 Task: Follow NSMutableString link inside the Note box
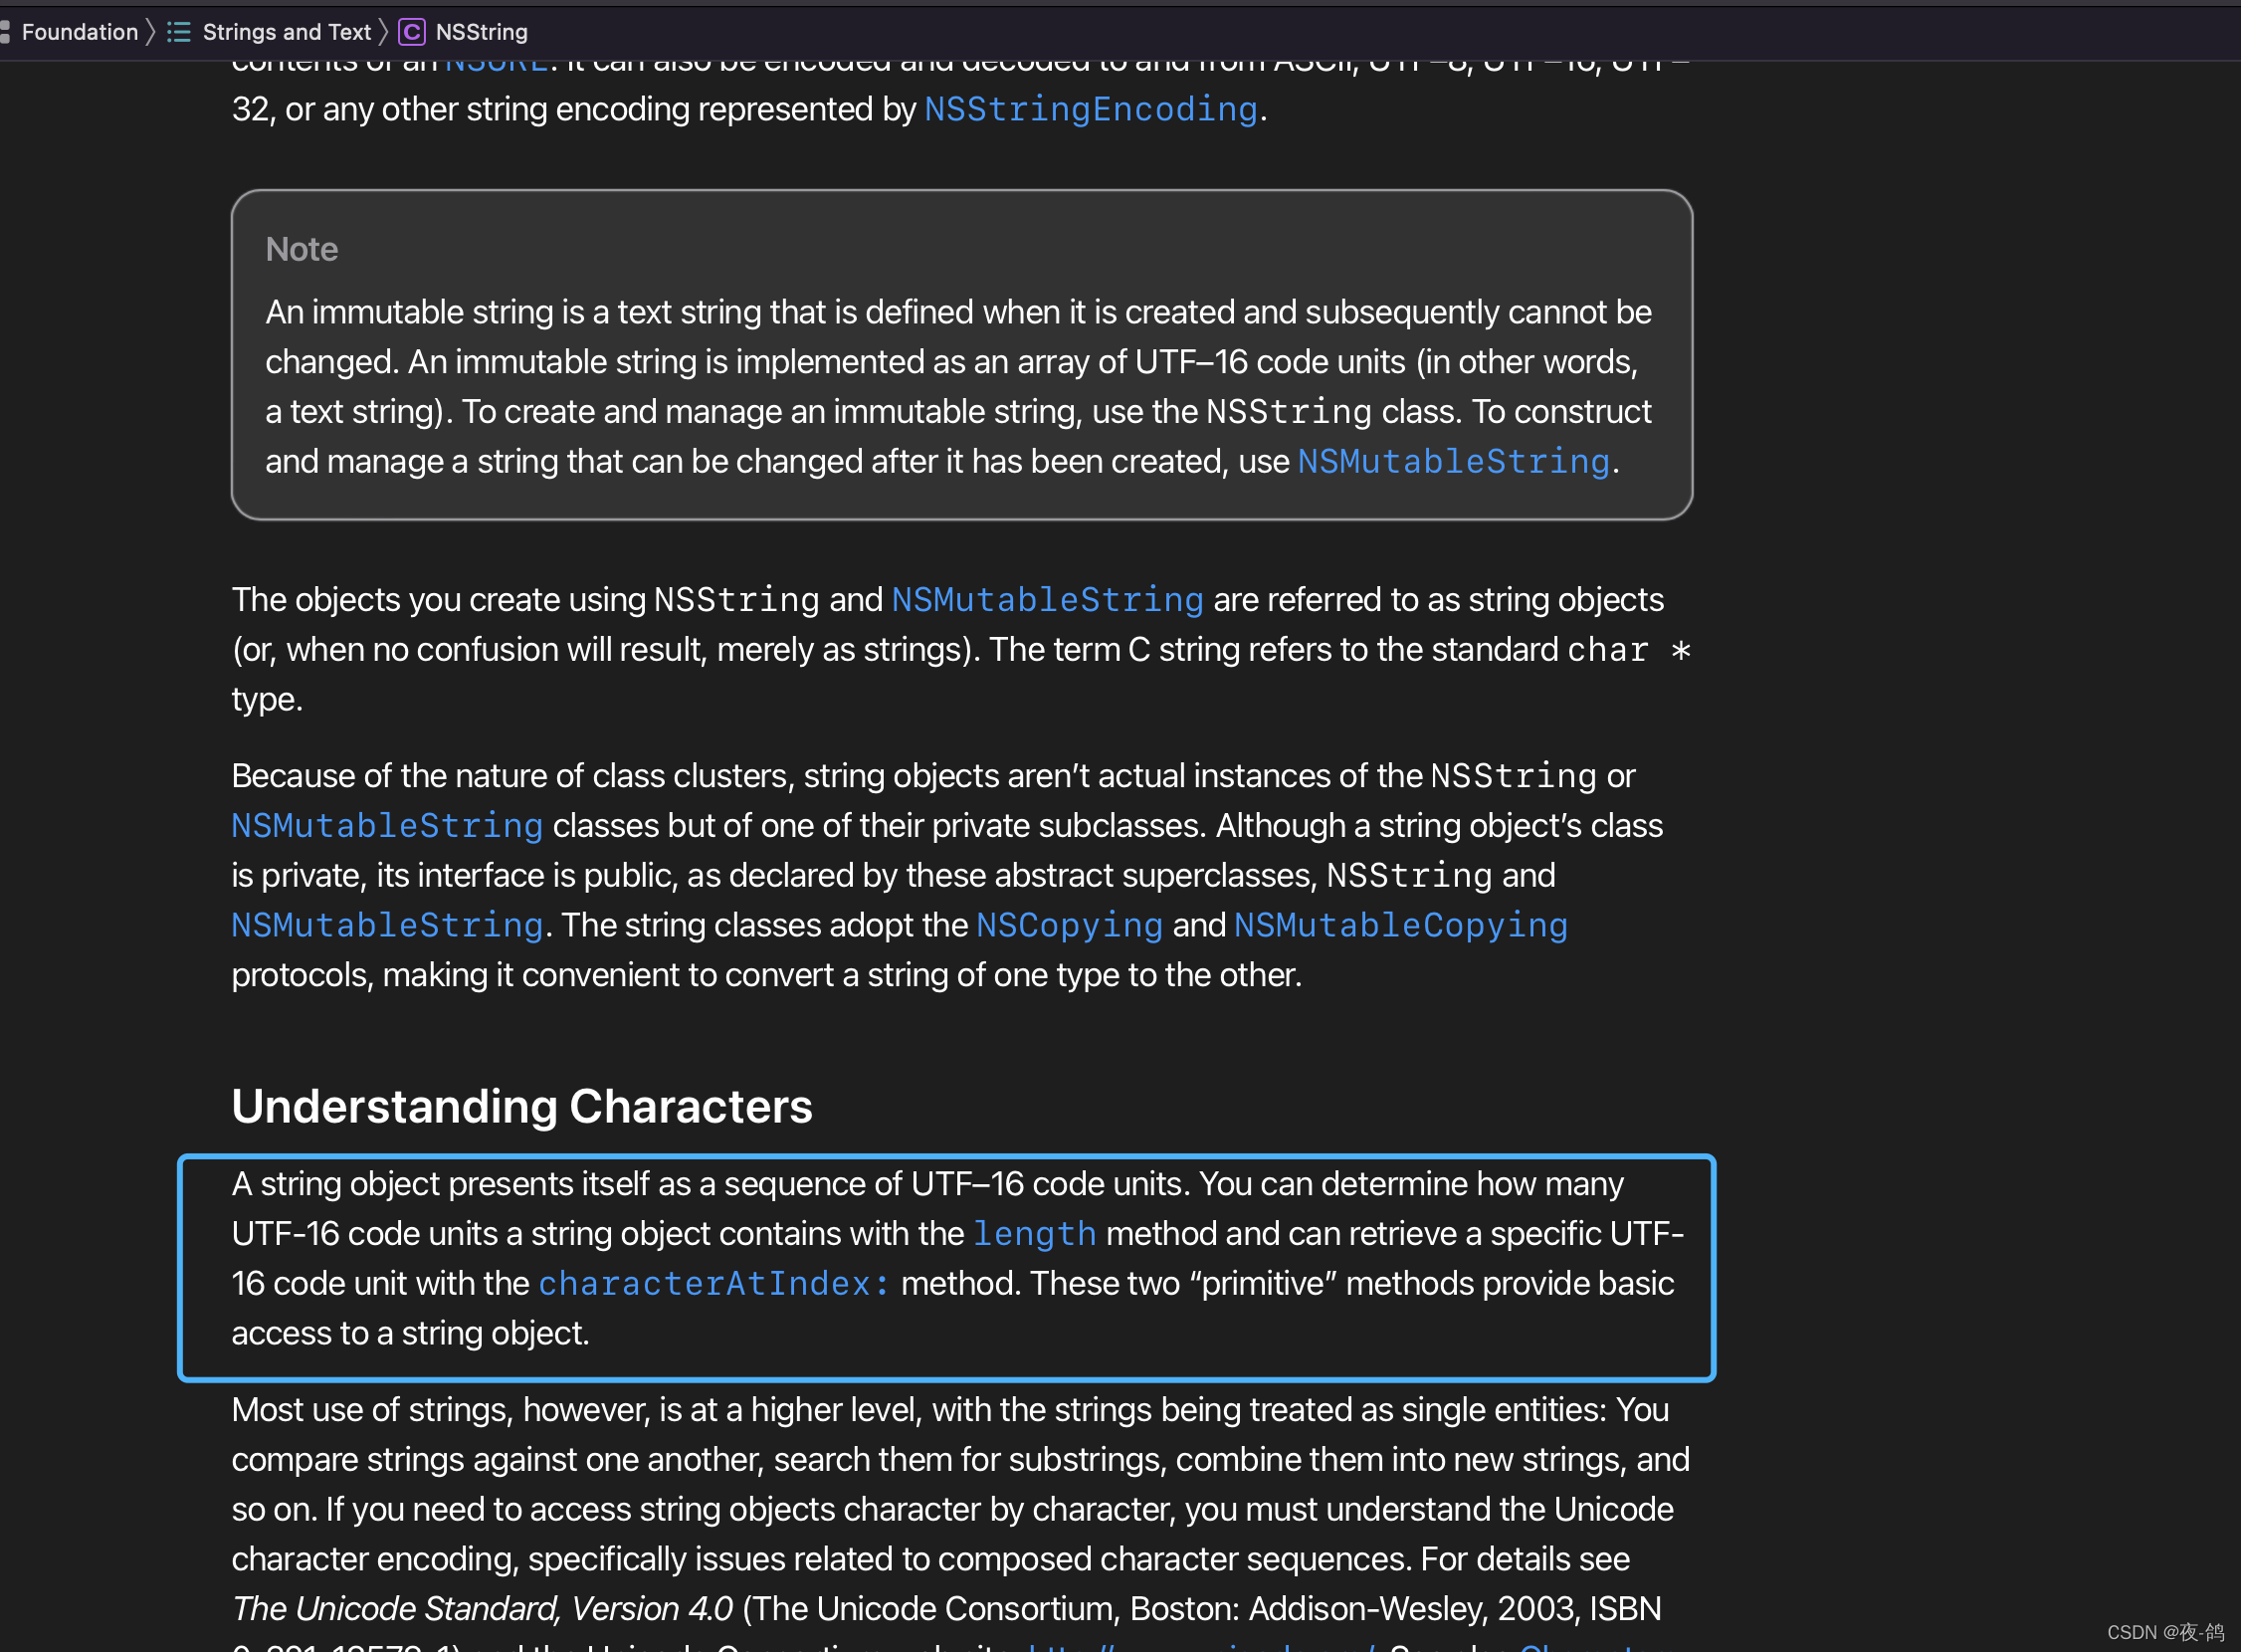click(1453, 461)
